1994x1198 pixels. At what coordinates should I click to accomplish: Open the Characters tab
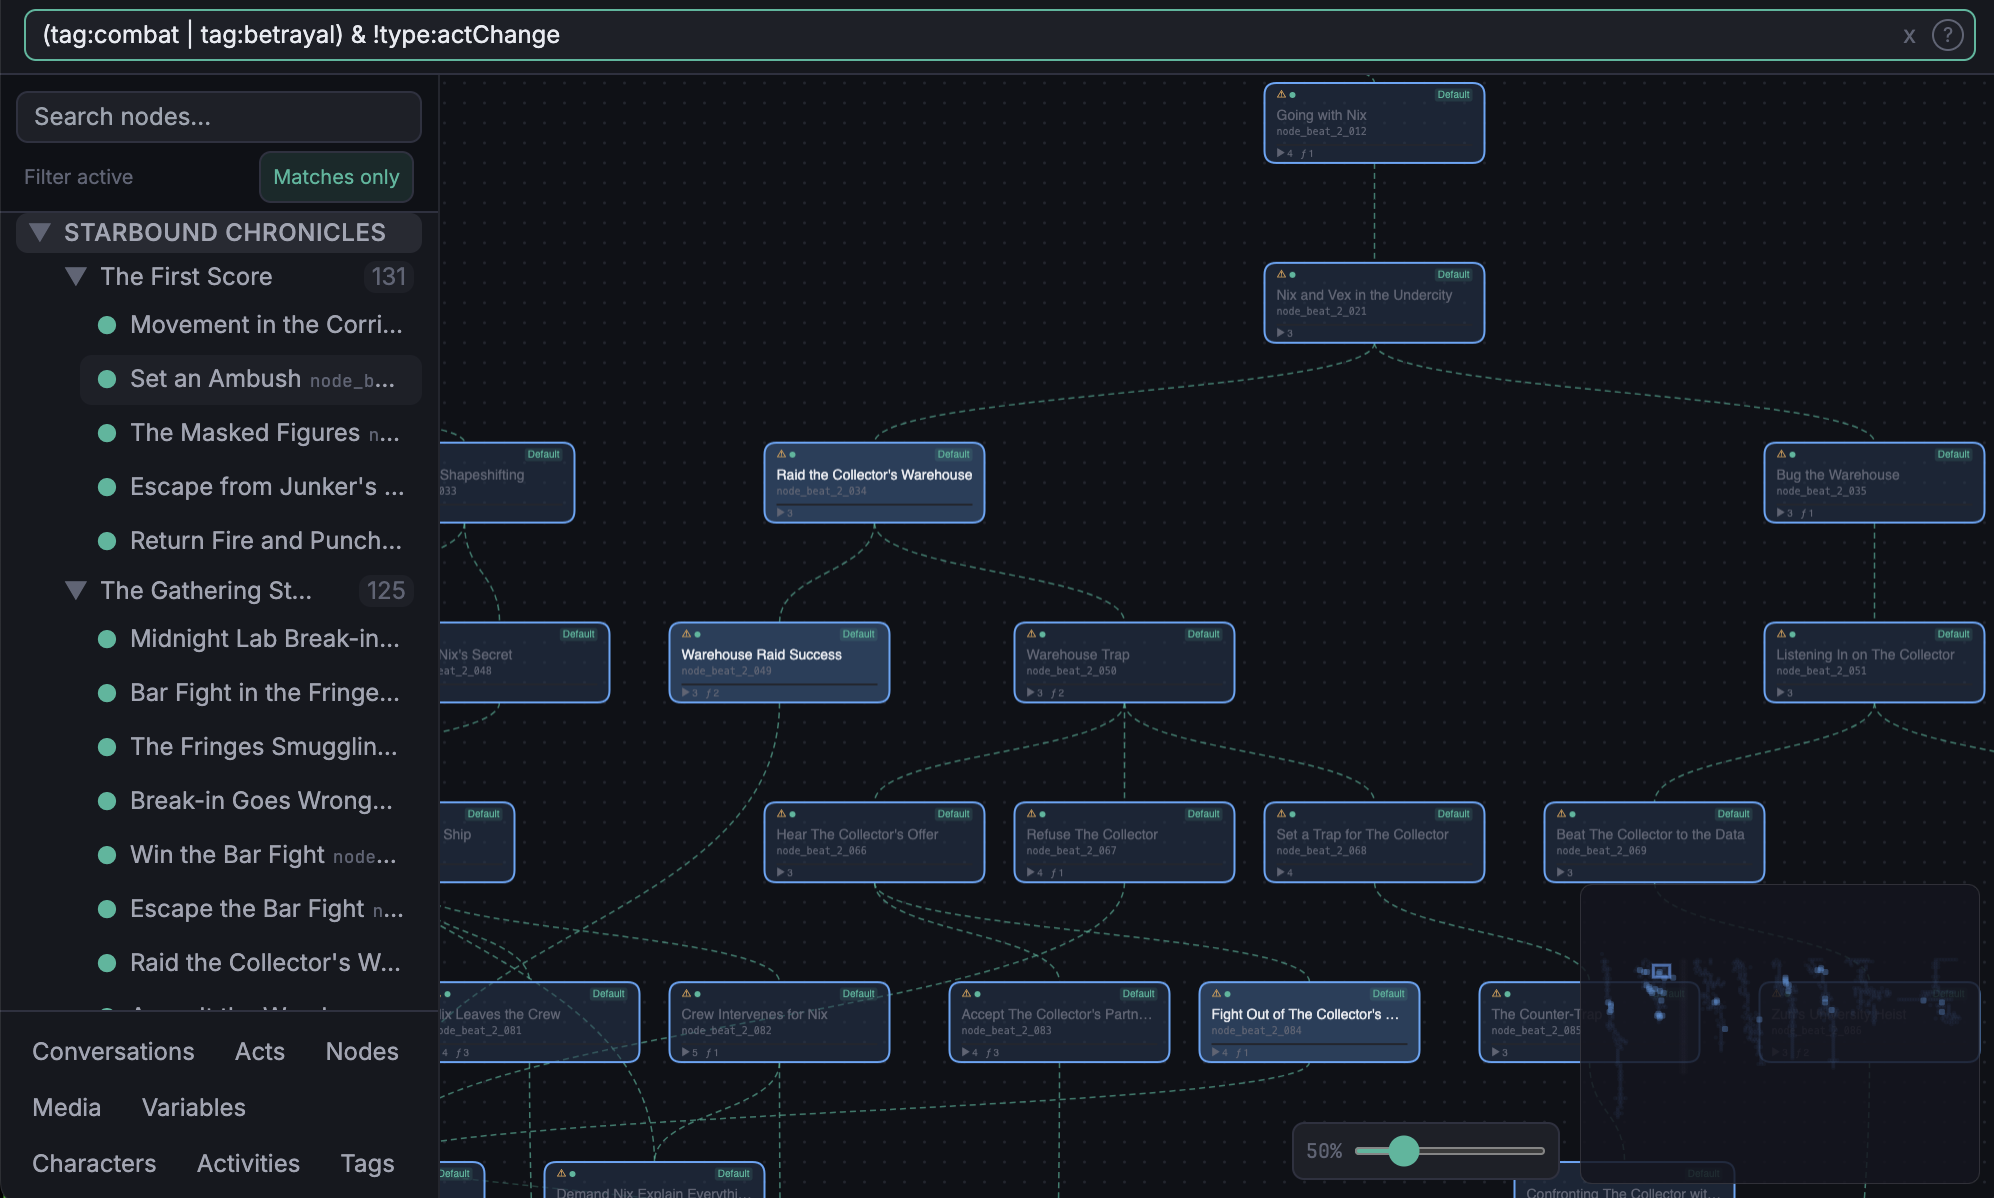tap(94, 1163)
